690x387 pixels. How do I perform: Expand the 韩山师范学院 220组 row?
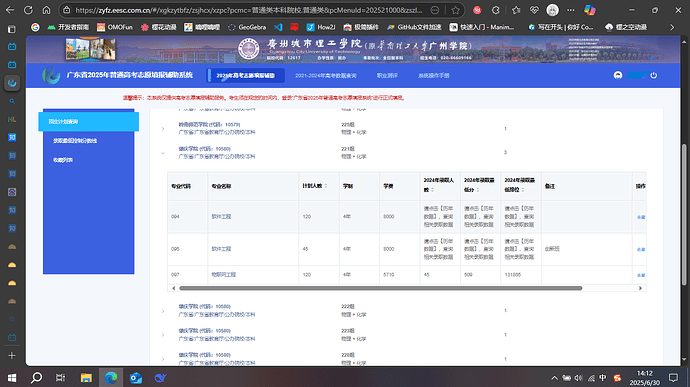click(163, 129)
